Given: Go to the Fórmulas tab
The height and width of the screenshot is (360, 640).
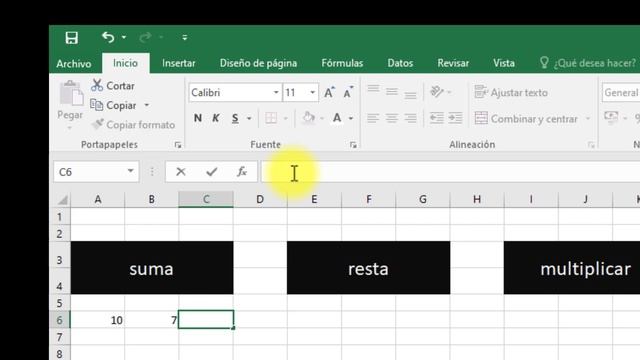Looking at the screenshot, I should pos(342,63).
